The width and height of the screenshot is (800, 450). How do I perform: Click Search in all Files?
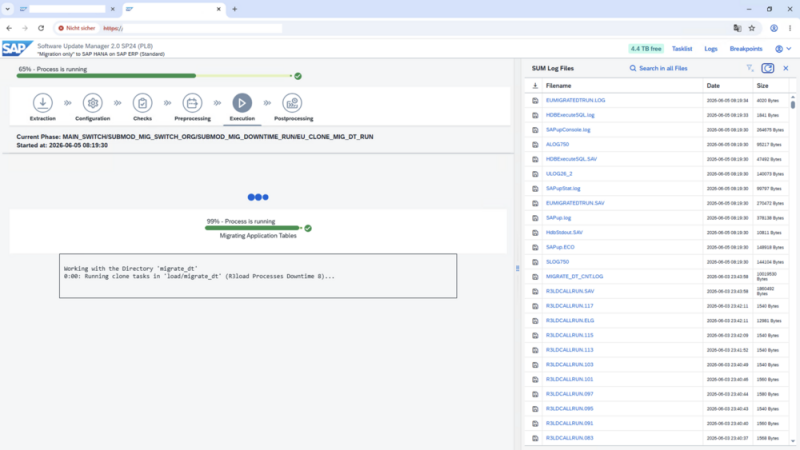[658, 68]
